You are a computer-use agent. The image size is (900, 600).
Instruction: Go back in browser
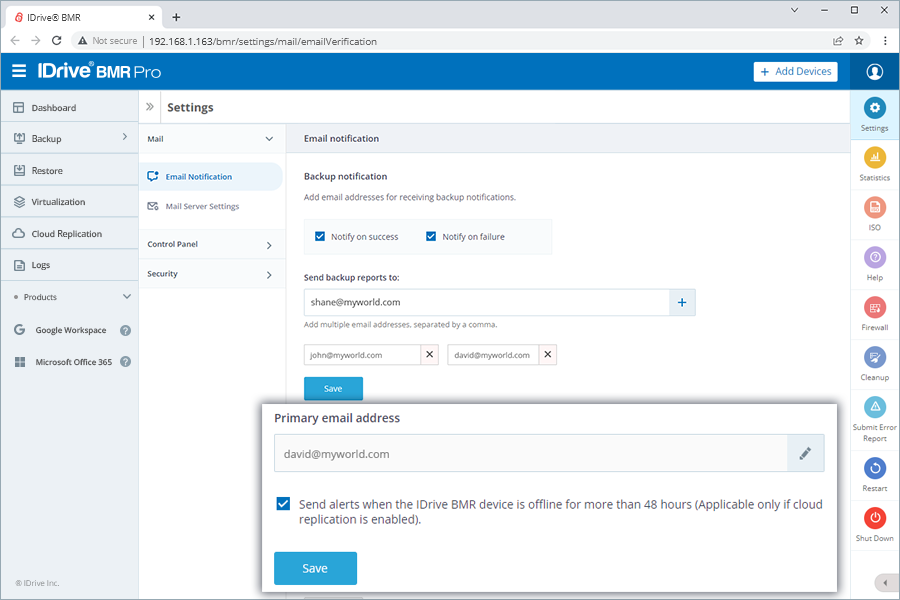coord(15,41)
